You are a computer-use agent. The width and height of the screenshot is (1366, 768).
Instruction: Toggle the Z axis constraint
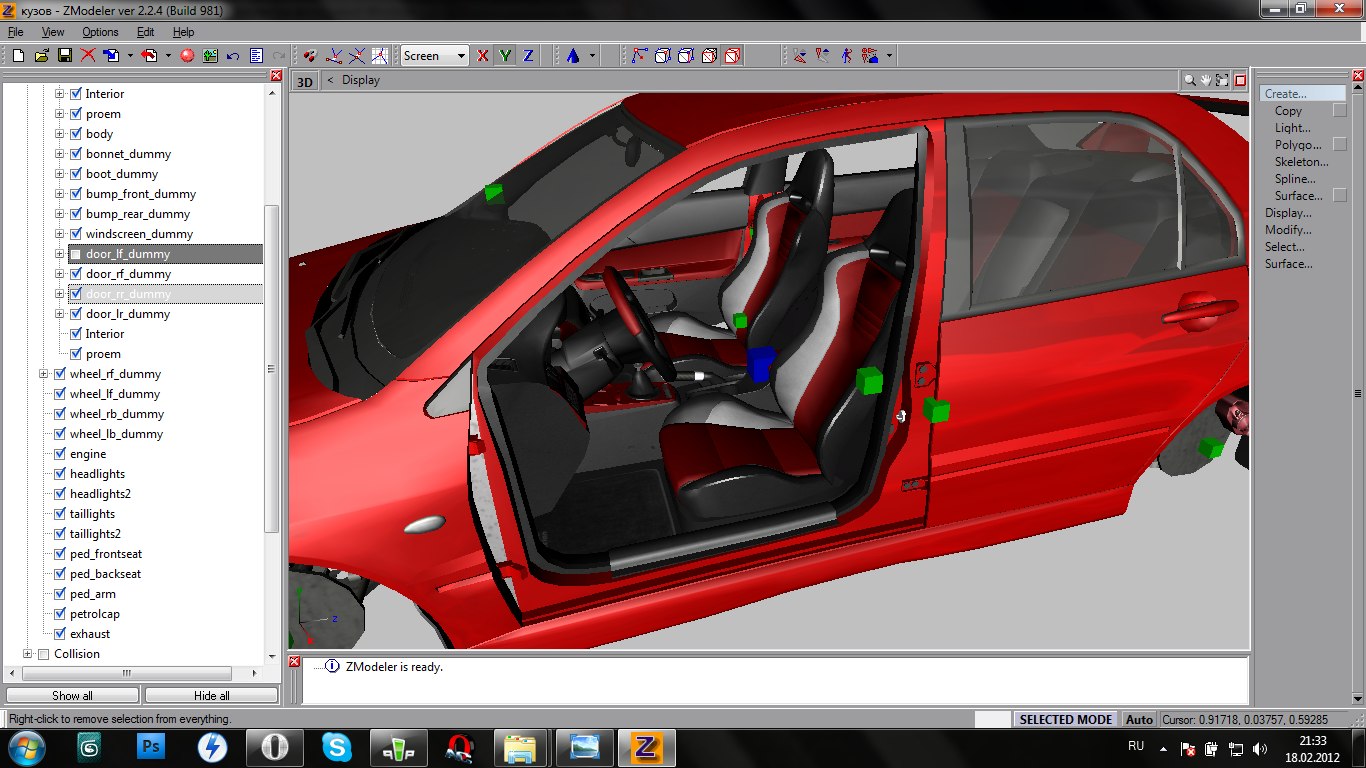pyautogui.click(x=528, y=56)
